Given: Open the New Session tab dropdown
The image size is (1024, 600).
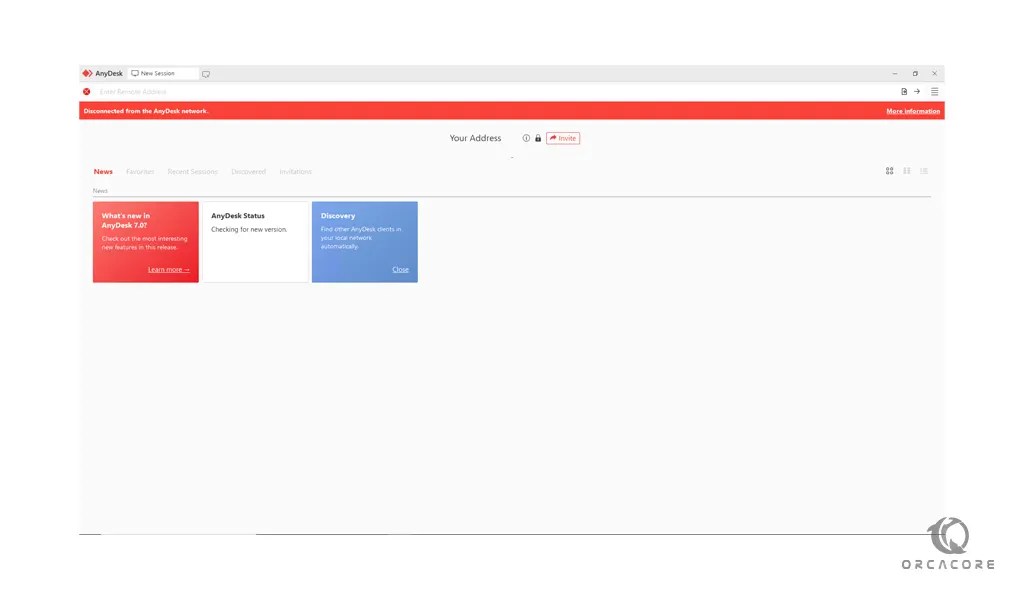Looking at the screenshot, I should click(x=161, y=72).
